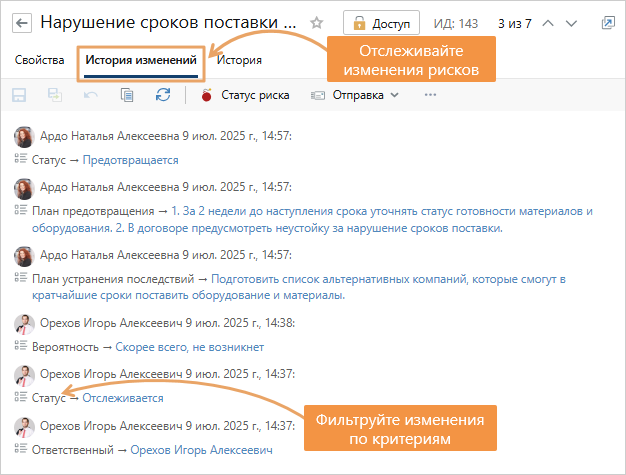
Task: Click the Отслеживается status link
Action: [122, 398]
